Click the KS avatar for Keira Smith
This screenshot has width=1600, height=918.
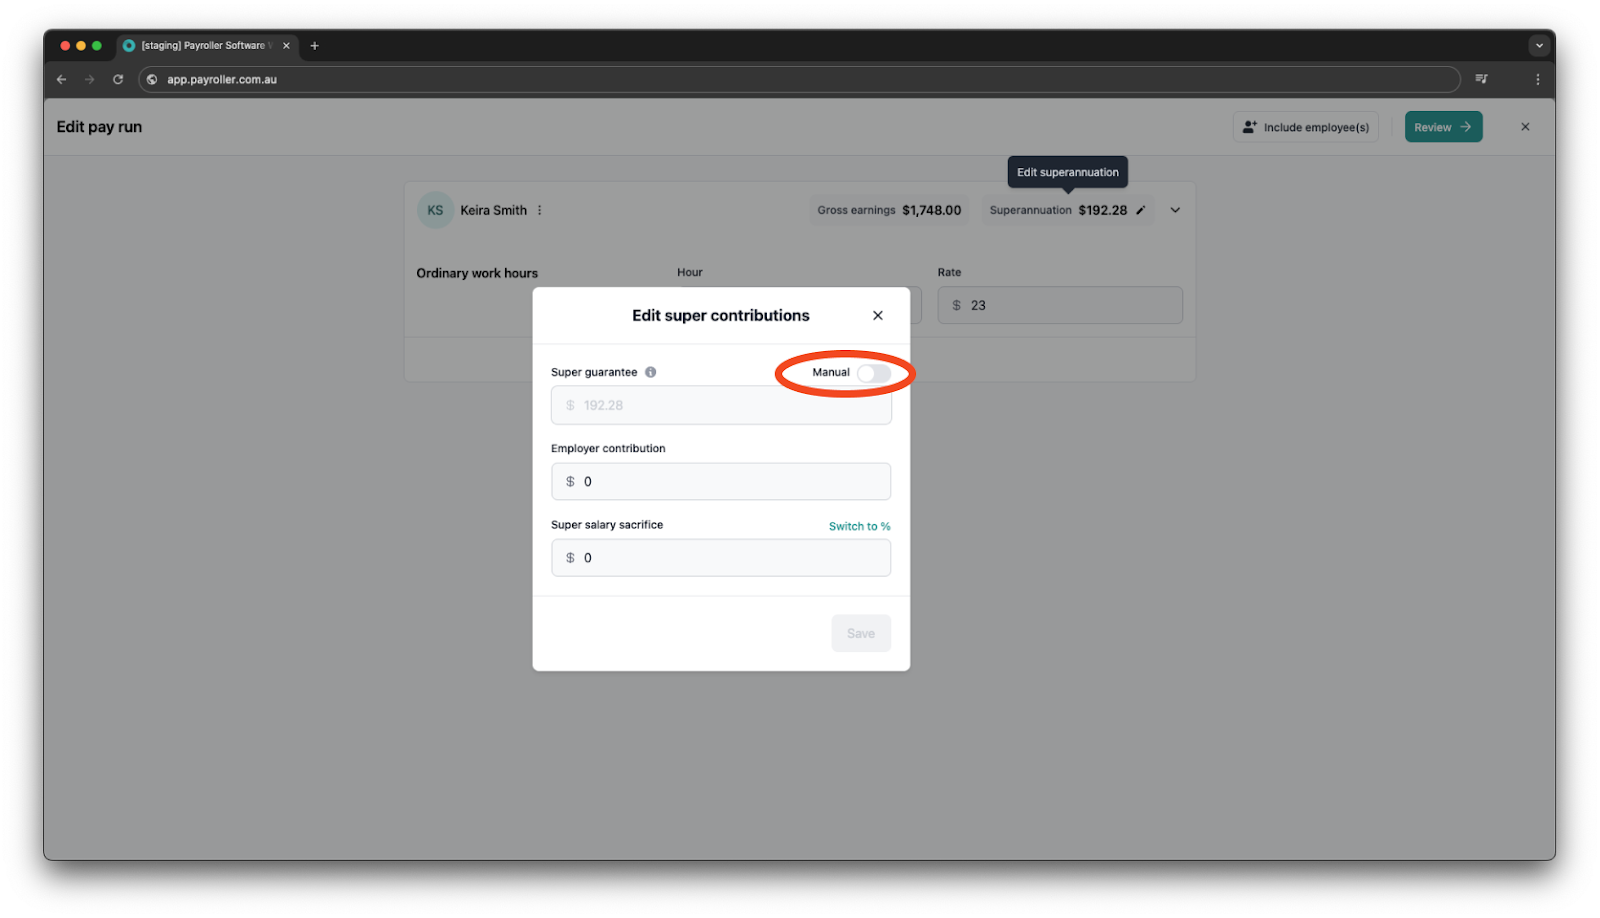(x=434, y=210)
